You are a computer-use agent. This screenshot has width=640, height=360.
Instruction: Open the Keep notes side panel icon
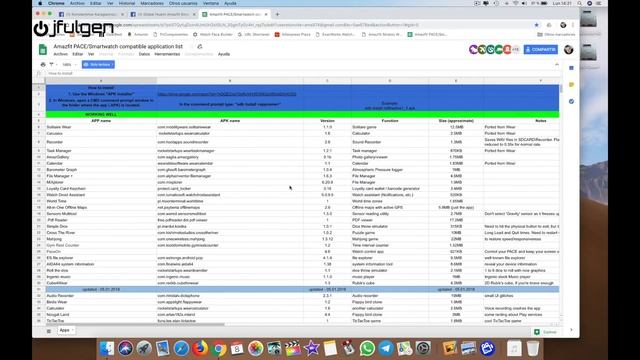(571, 84)
